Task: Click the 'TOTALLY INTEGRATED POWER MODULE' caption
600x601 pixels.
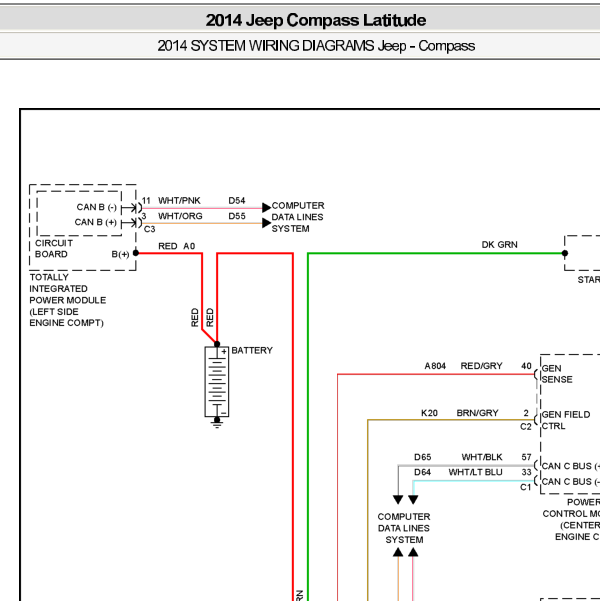Action: pyautogui.click(x=67, y=300)
